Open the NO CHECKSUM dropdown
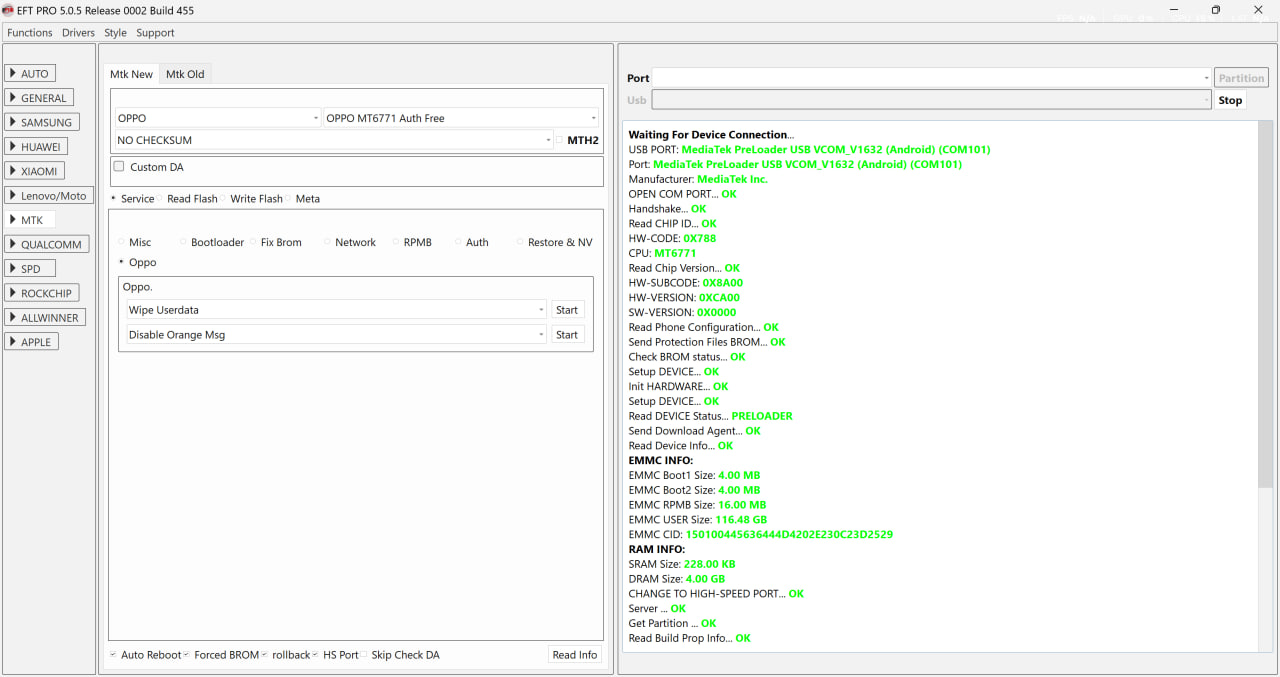The image size is (1280, 677). 334,140
